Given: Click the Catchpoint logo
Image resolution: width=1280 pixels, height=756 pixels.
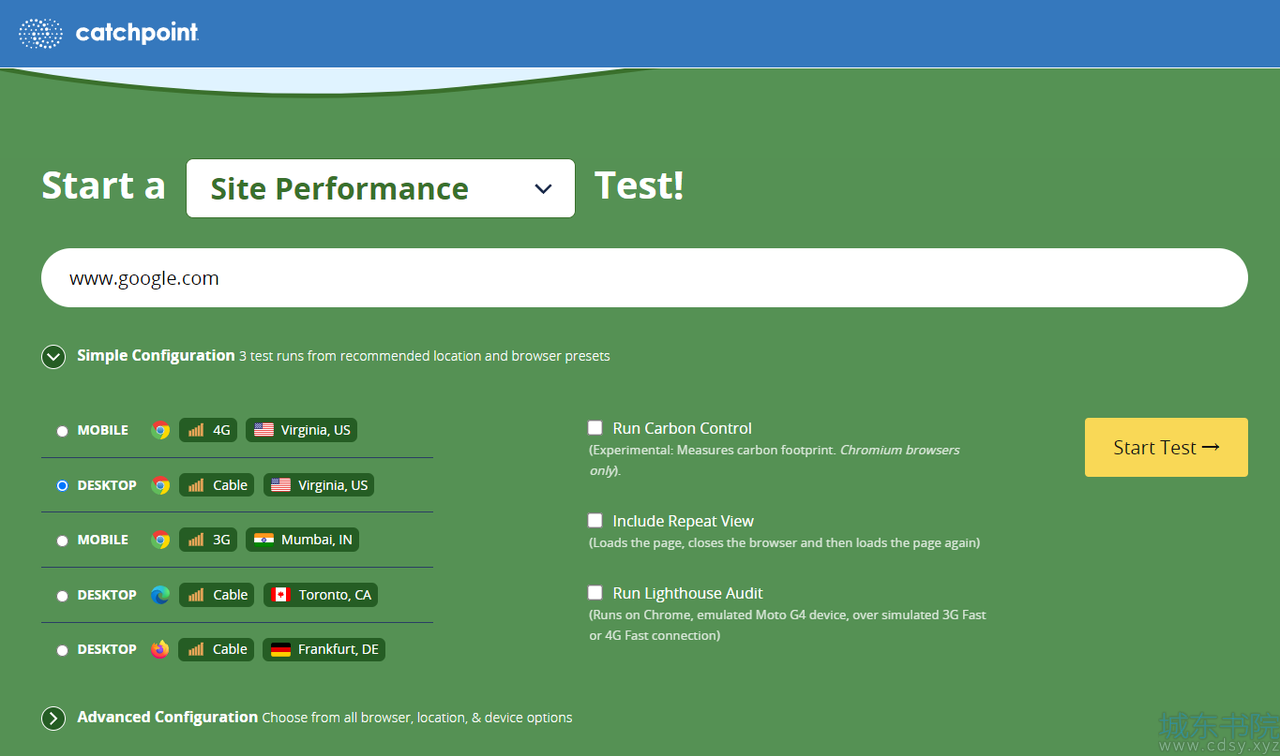Looking at the screenshot, I should click(x=109, y=33).
